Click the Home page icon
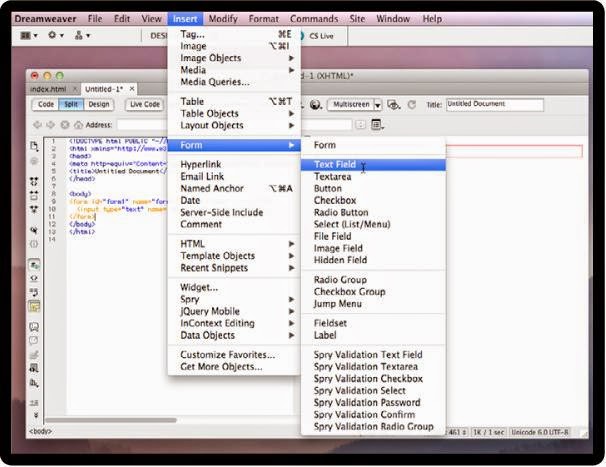606x467 pixels. click(x=78, y=125)
